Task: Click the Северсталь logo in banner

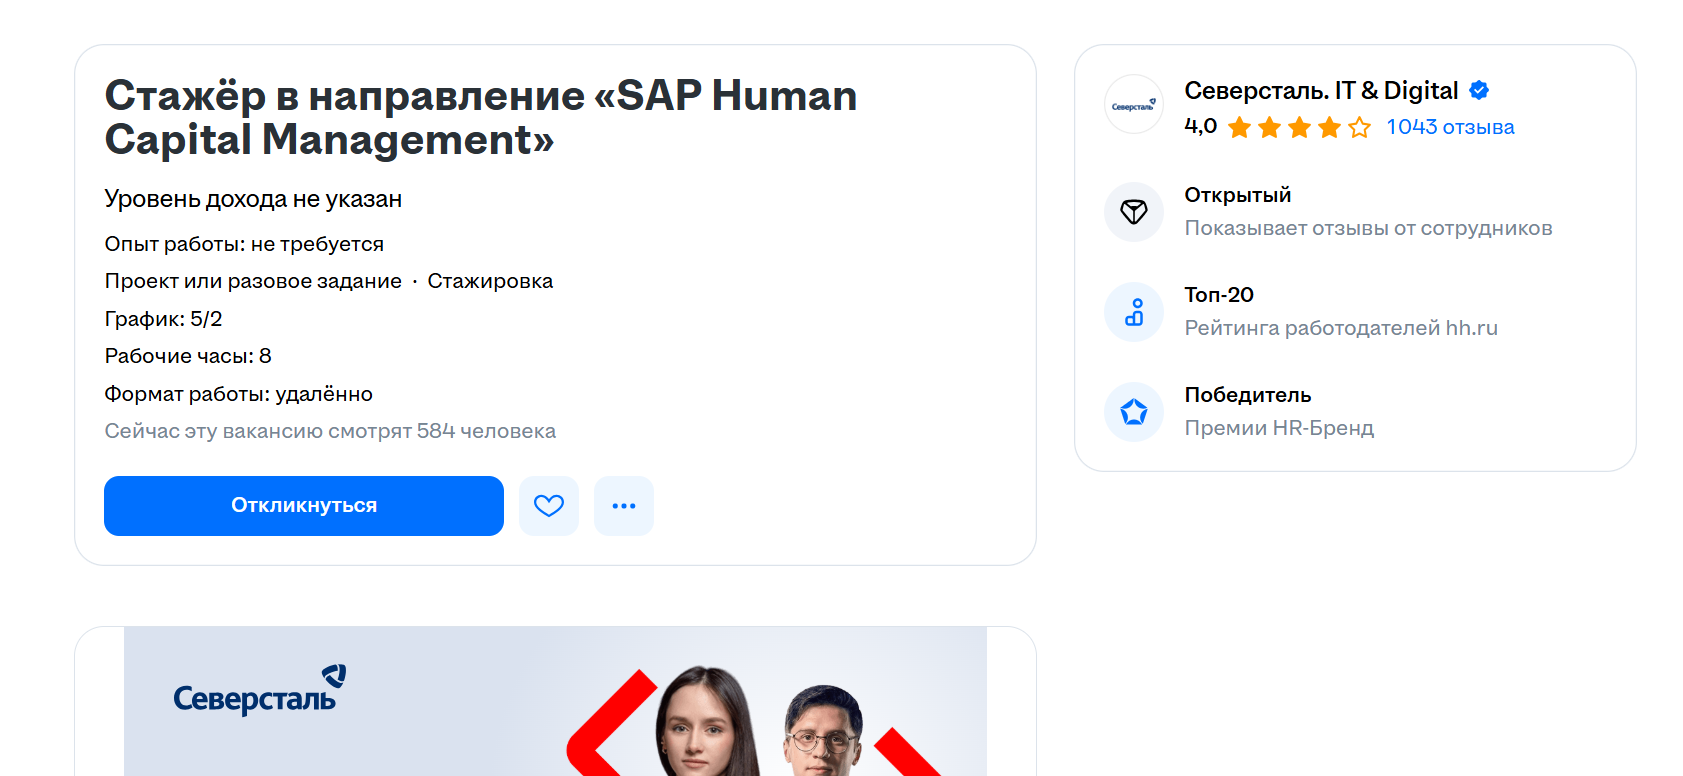Action: coord(259,691)
